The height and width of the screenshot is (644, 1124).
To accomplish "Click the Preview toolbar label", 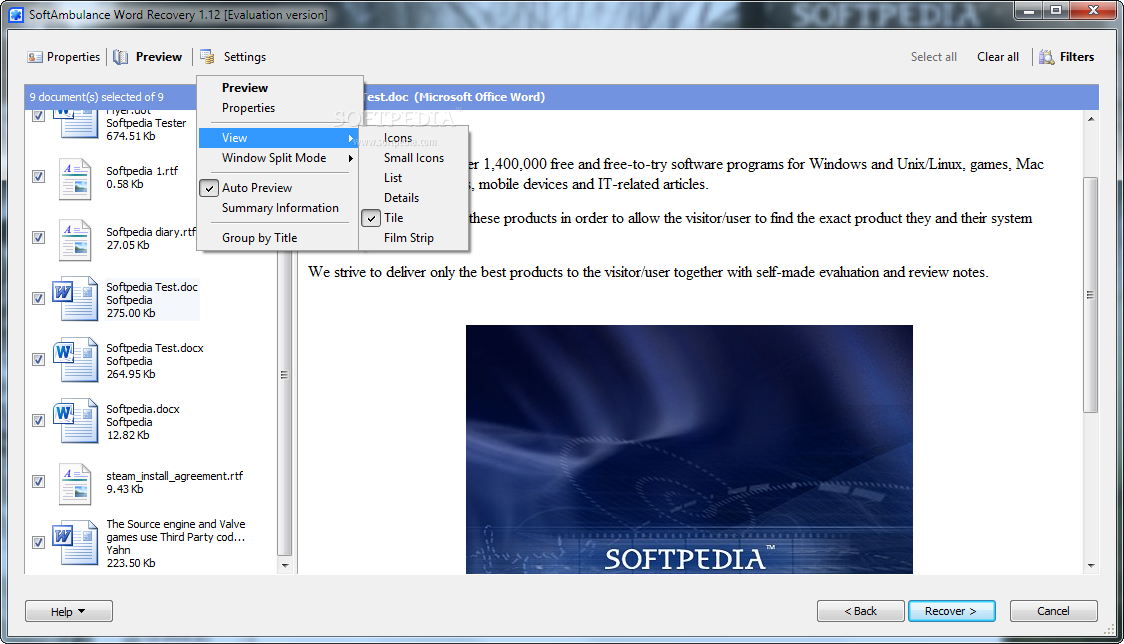I will (158, 57).
